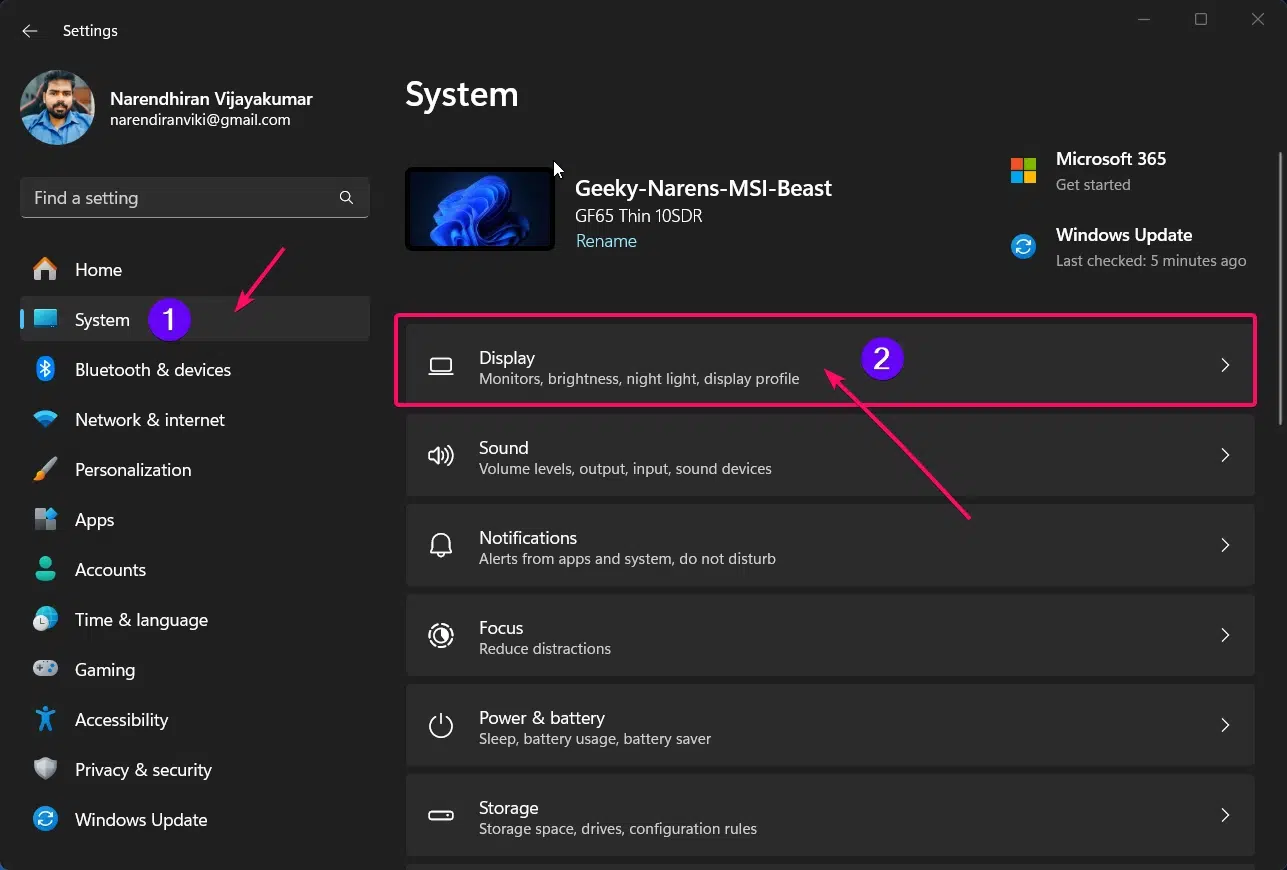Viewport: 1287px width, 870px height.
Task: Open Power & battery settings row
Action: pos(830,726)
